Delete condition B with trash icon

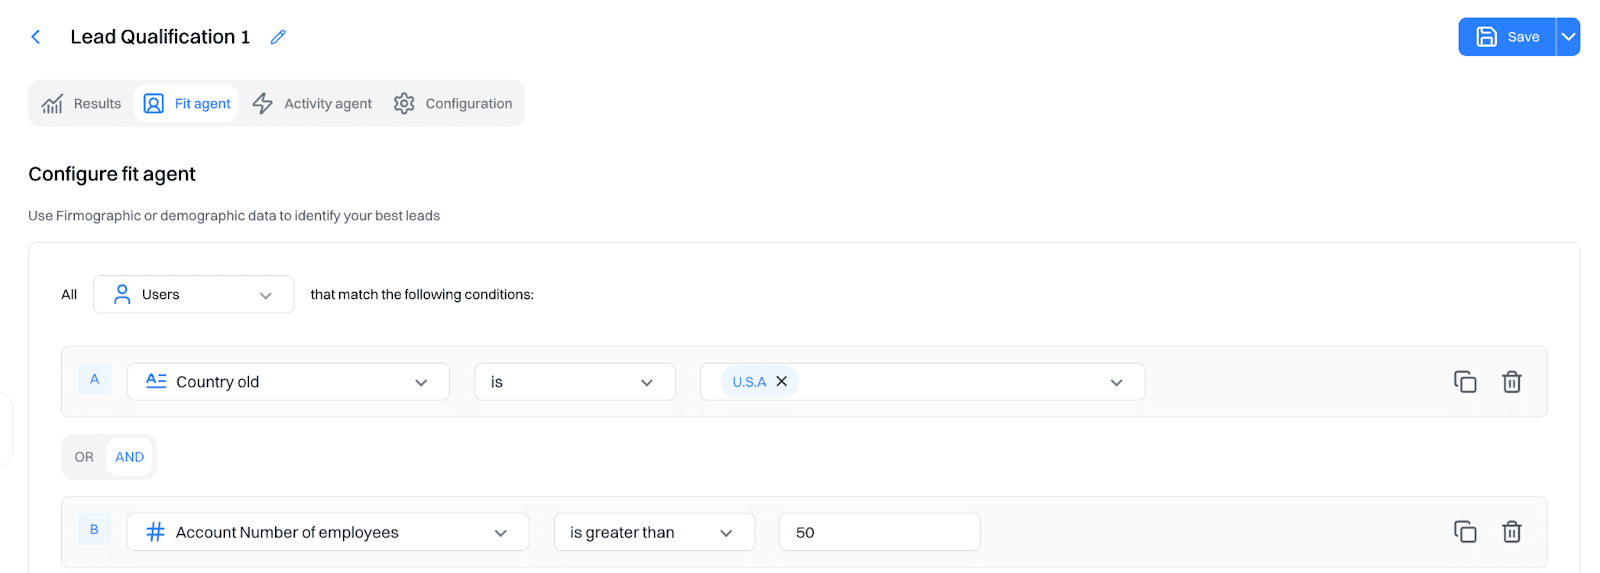point(1511,532)
